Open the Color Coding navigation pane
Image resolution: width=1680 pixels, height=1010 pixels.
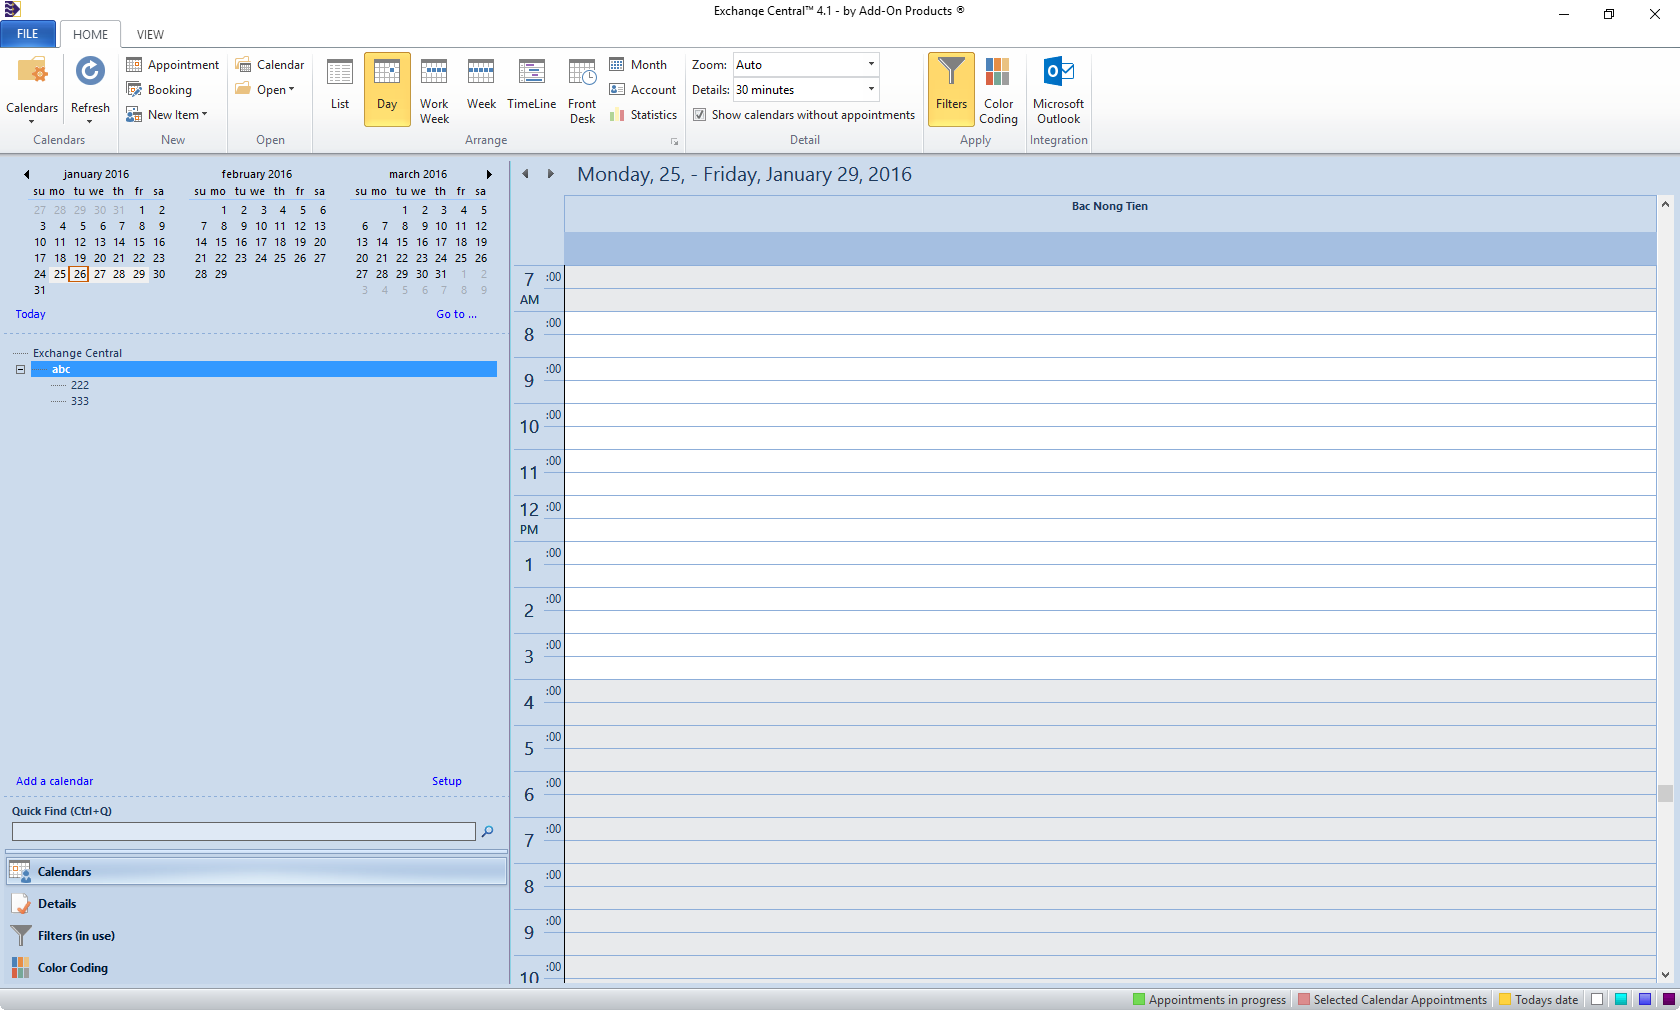(257, 968)
